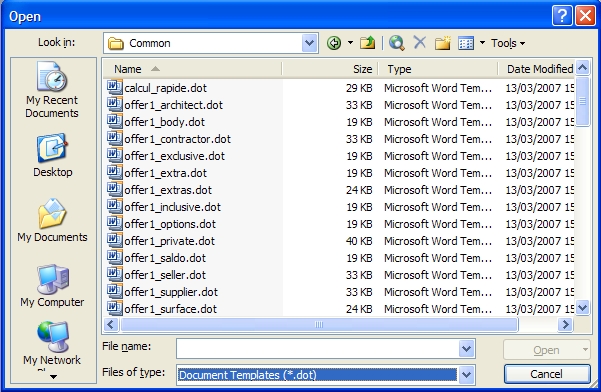
Task: Select offer1_extra.dot file icon
Action: click(115, 172)
